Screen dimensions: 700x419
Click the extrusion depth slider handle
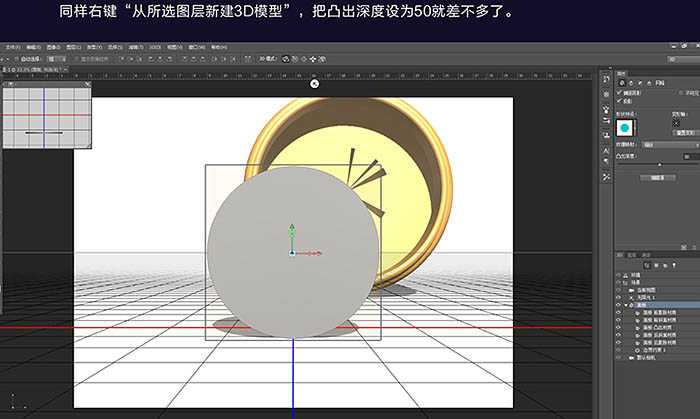(660, 165)
